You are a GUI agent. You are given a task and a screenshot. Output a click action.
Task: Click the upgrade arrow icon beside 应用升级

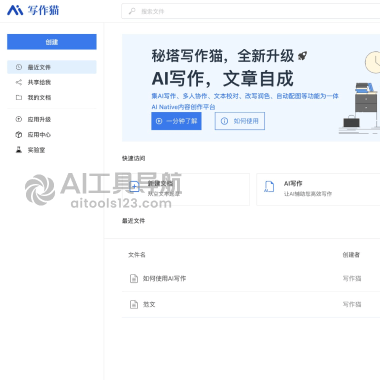tap(19, 119)
